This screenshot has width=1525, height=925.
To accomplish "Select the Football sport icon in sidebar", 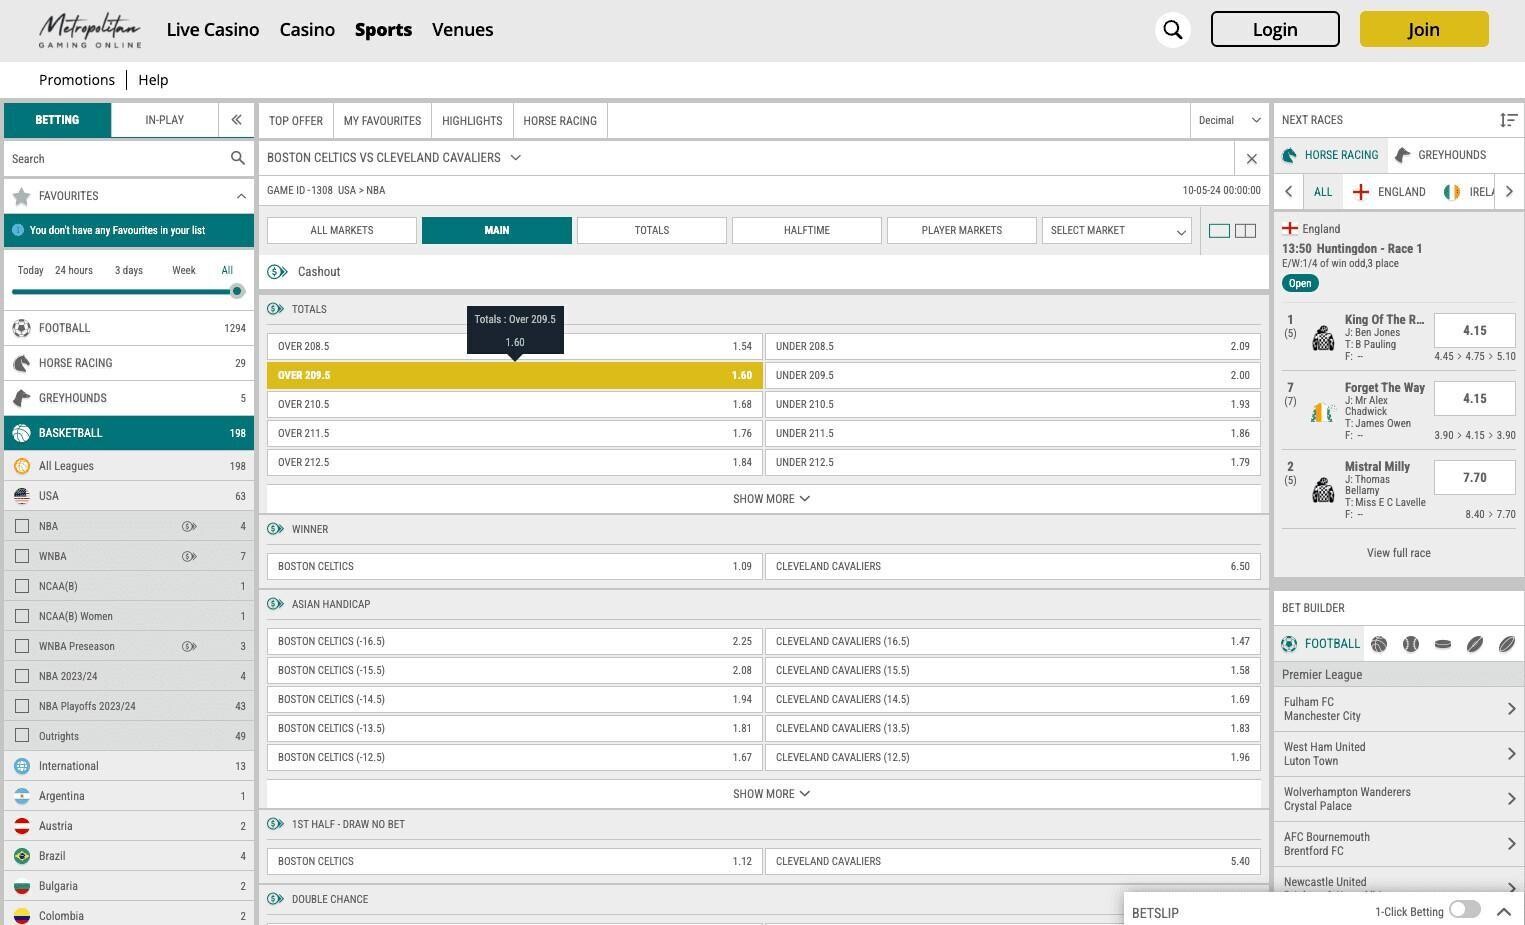I will point(21,328).
